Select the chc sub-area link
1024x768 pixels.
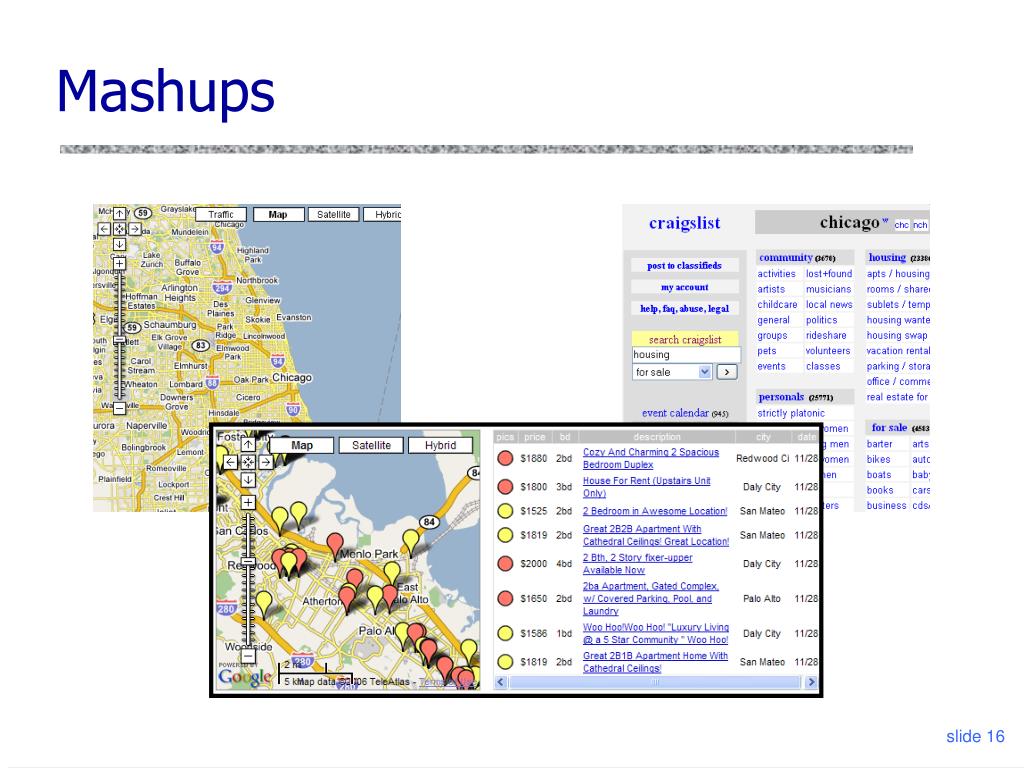tap(901, 225)
